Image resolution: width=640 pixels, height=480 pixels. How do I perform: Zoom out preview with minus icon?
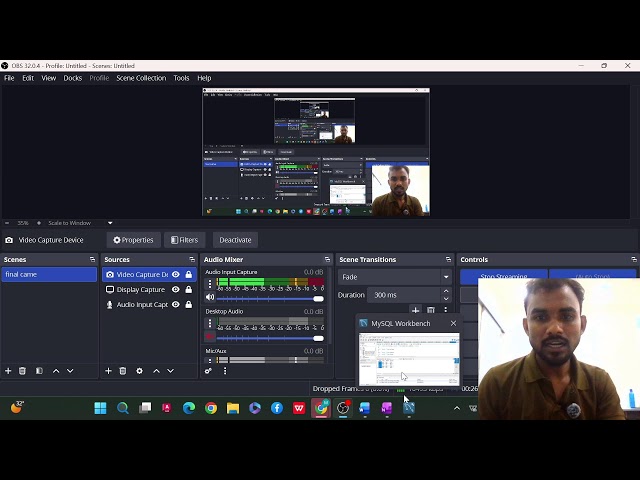(x=7, y=223)
